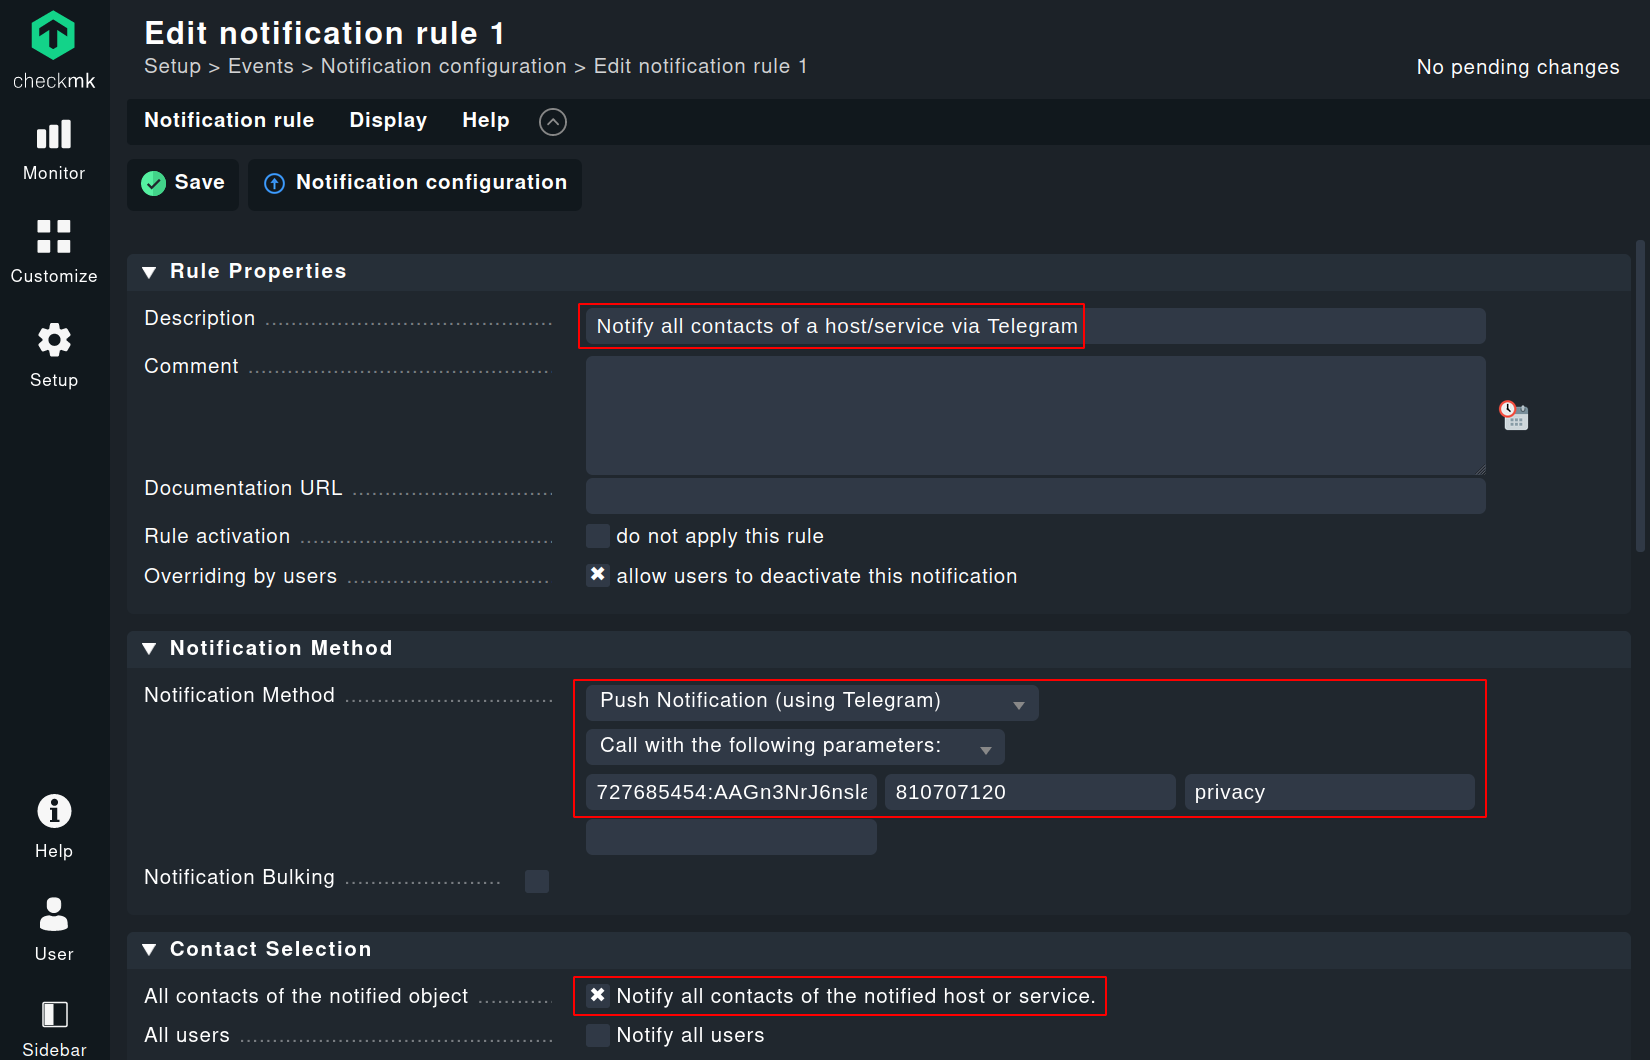Screen dimensions: 1650x1060
Task: Click the Documentation URL input field
Action: tap(1035, 496)
